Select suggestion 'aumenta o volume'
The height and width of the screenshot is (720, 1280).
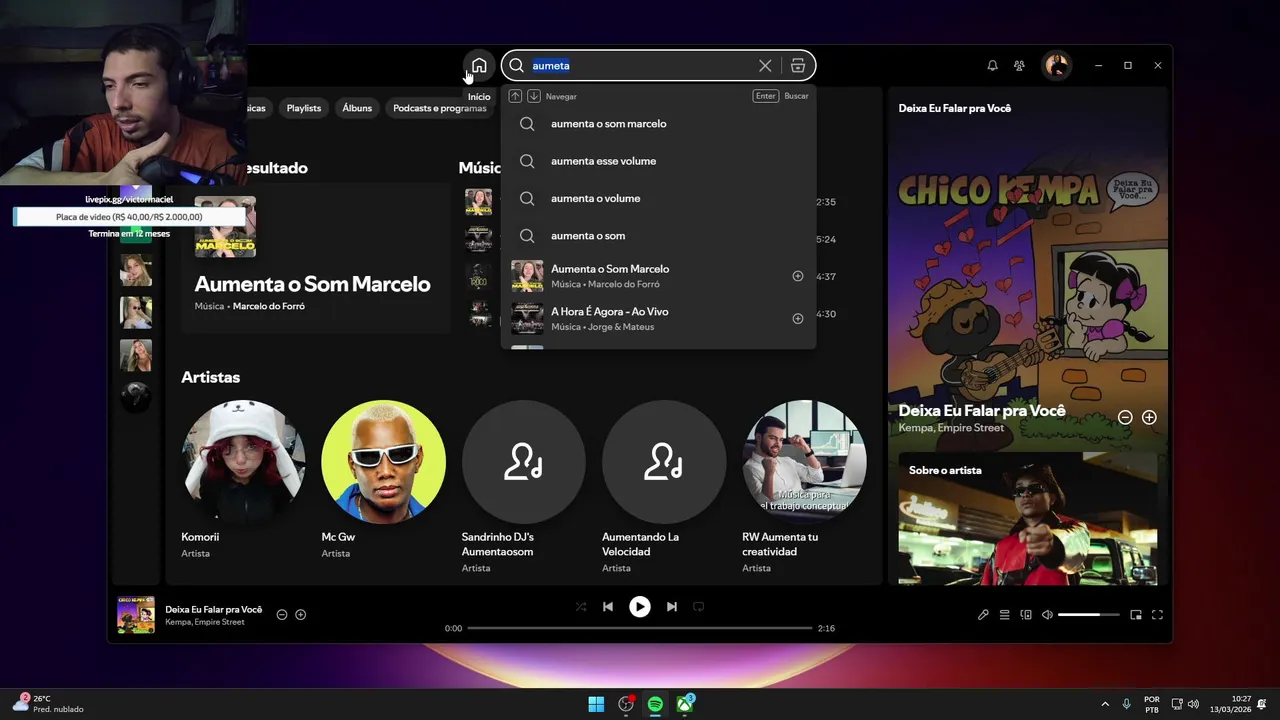click(658, 198)
